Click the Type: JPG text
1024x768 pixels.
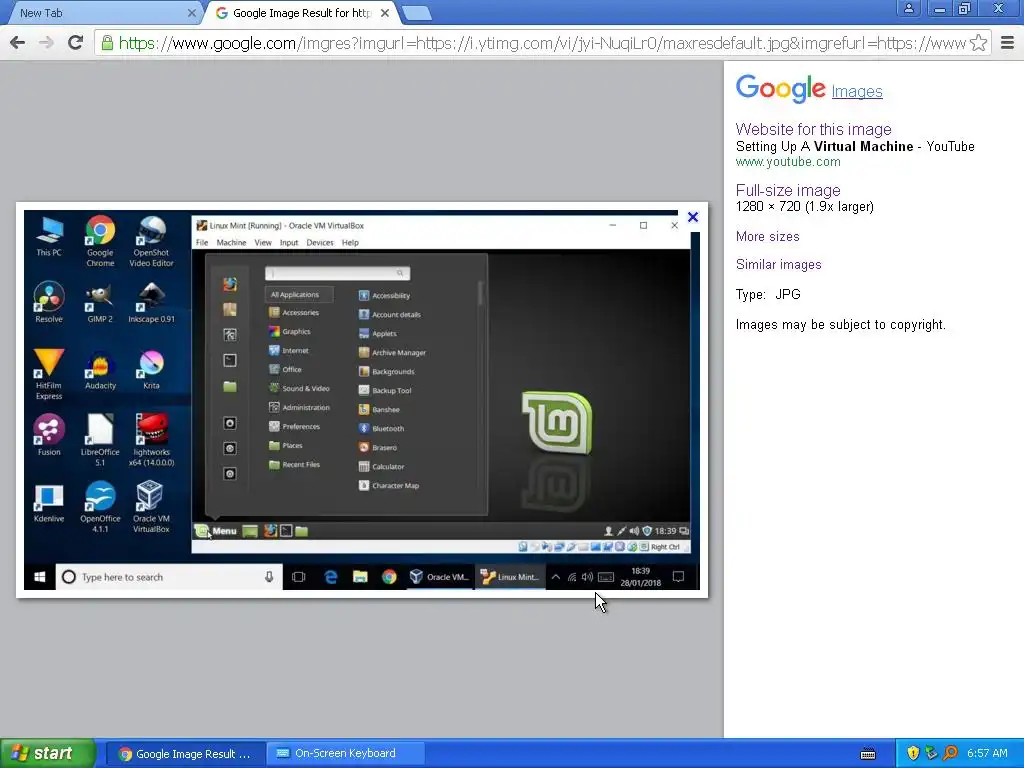pos(768,295)
